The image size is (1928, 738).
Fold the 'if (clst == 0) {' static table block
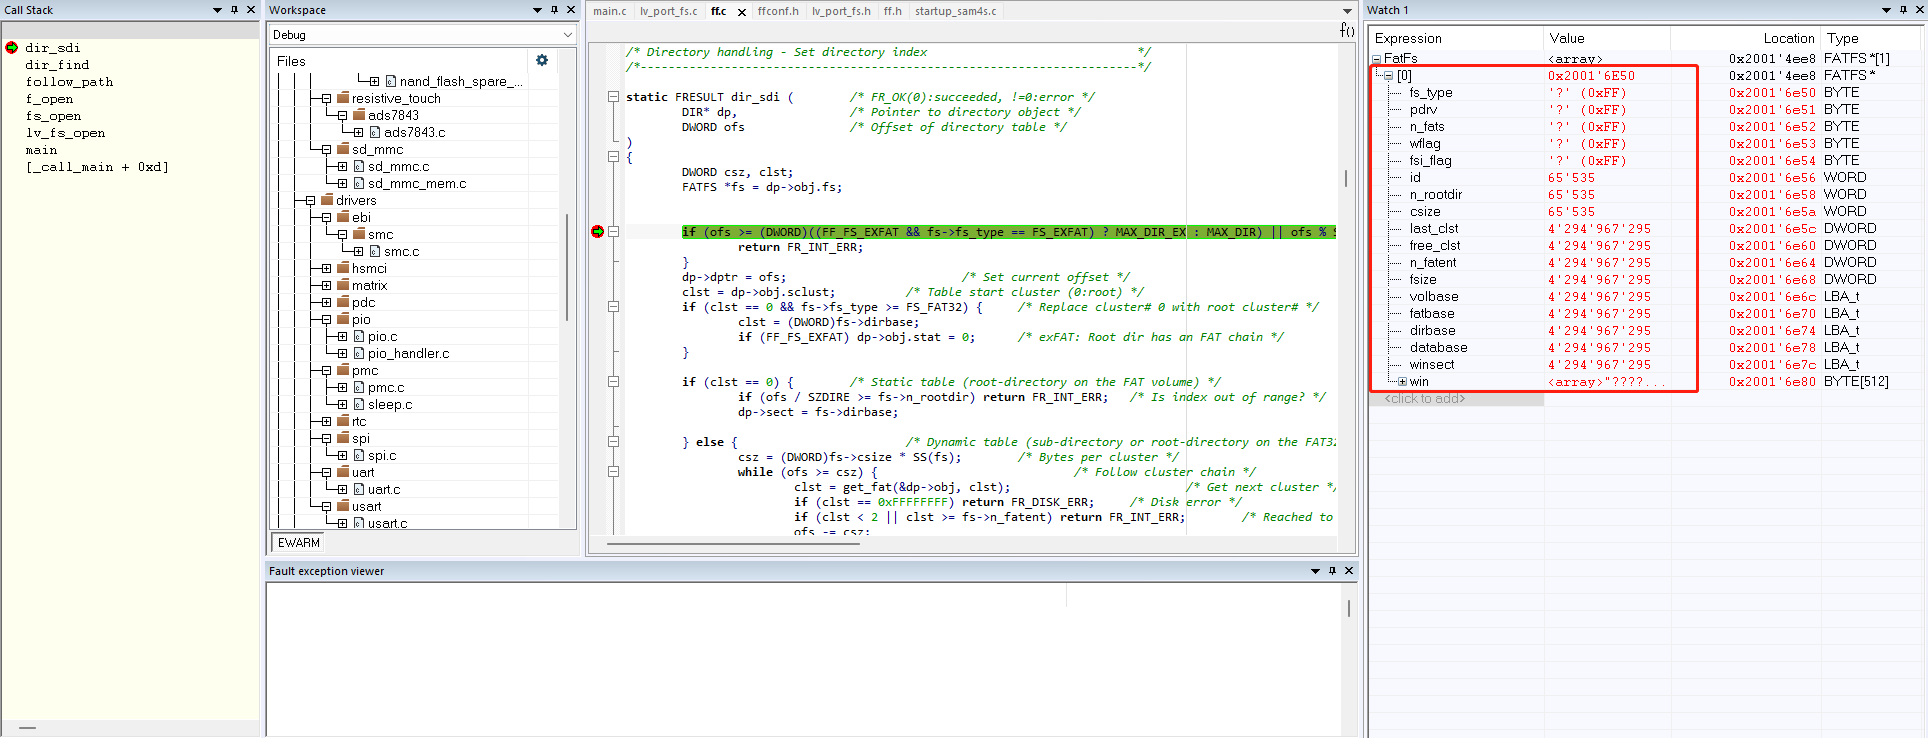point(613,382)
